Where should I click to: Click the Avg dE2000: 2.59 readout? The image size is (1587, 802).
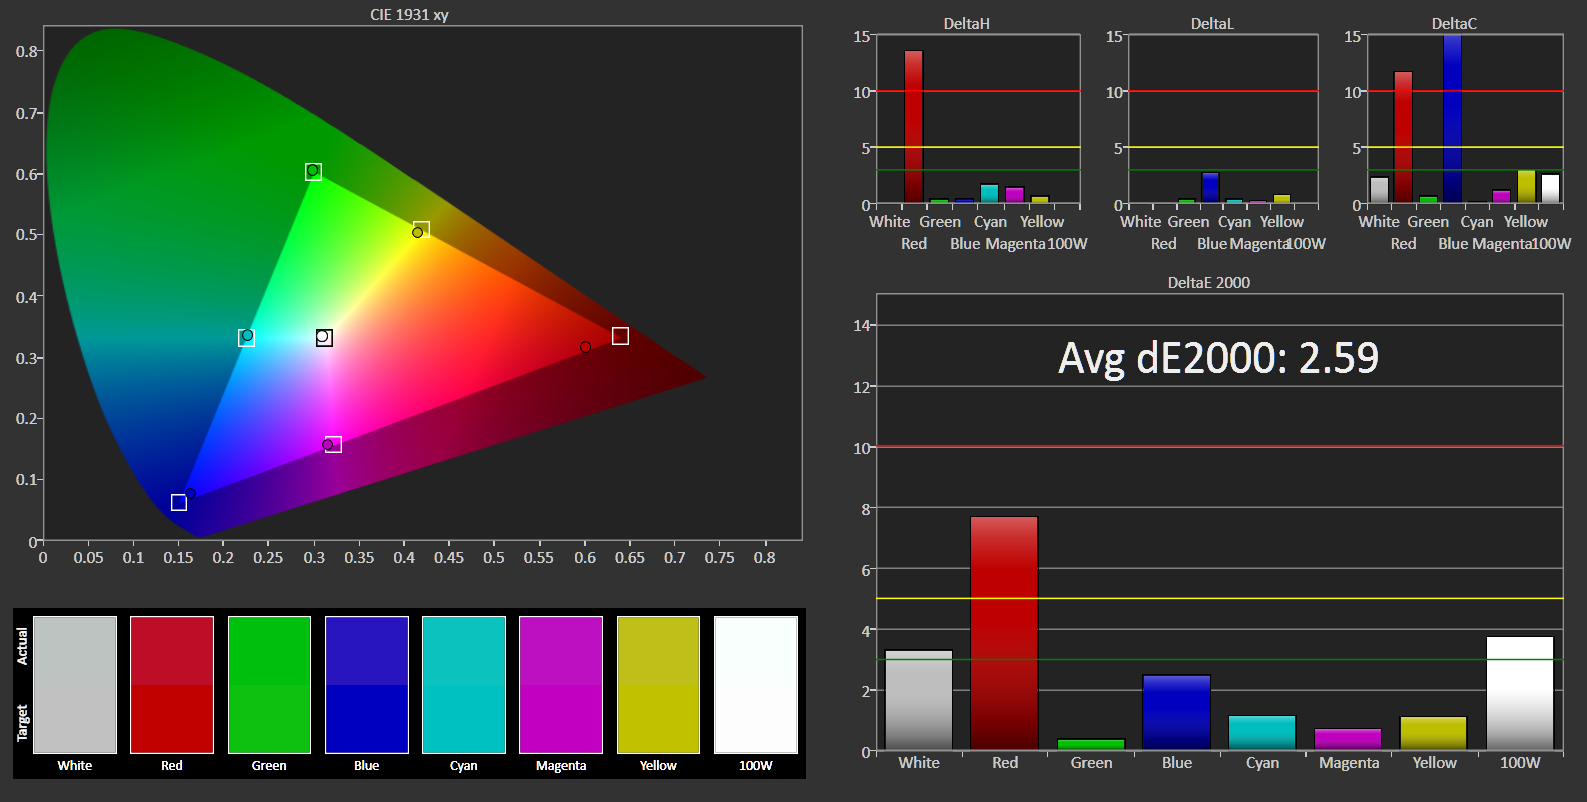[1219, 358]
